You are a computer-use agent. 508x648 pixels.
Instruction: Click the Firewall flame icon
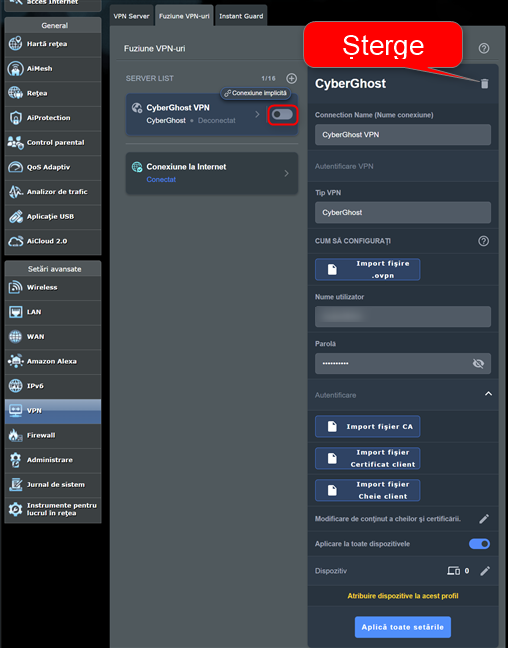(15, 435)
